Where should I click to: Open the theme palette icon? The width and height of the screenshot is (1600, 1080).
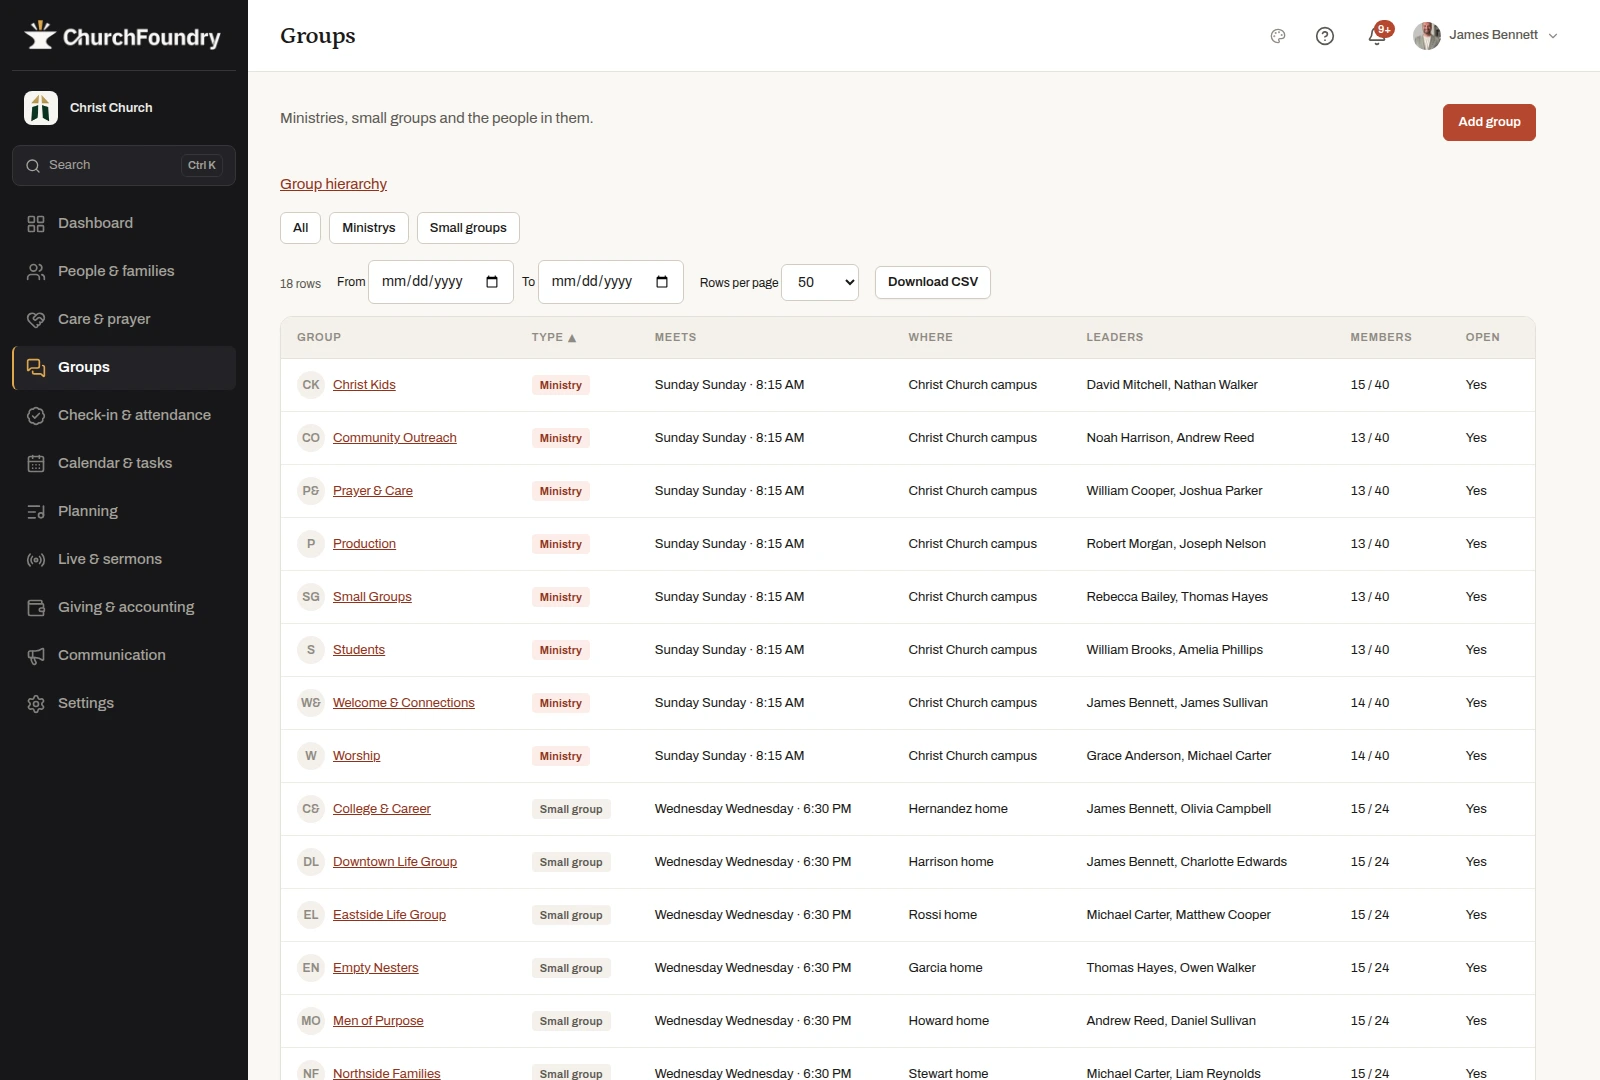pos(1278,36)
